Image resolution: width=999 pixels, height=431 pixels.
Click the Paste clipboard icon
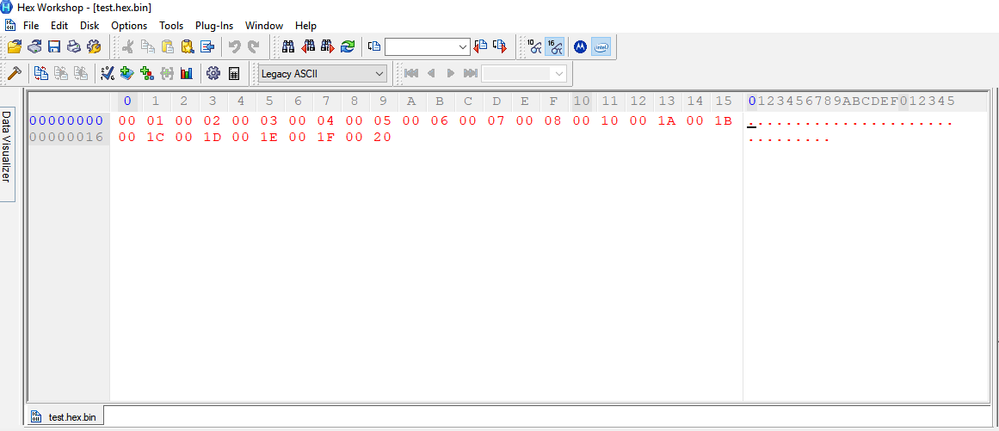pos(168,47)
